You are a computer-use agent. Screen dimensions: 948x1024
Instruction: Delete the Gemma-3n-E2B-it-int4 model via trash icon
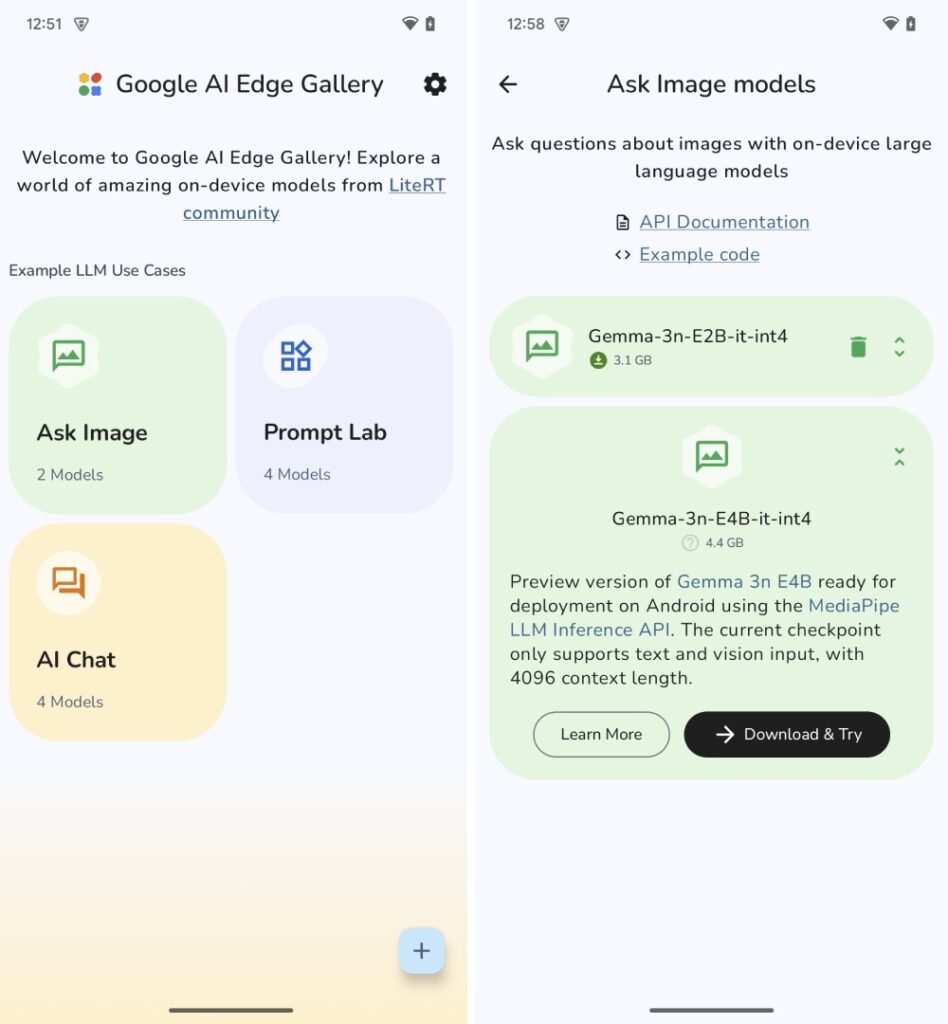(x=857, y=347)
